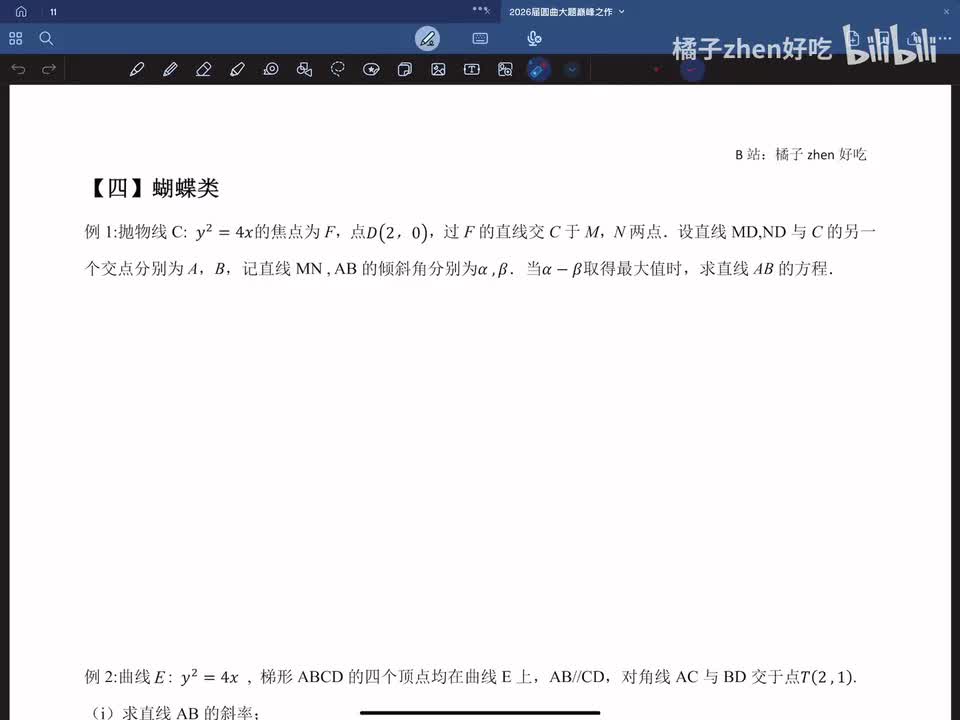The width and height of the screenshot is (960, 720).
Task: Activate the highlighted Laser pointer tool
Action: (x=539, y=69)
